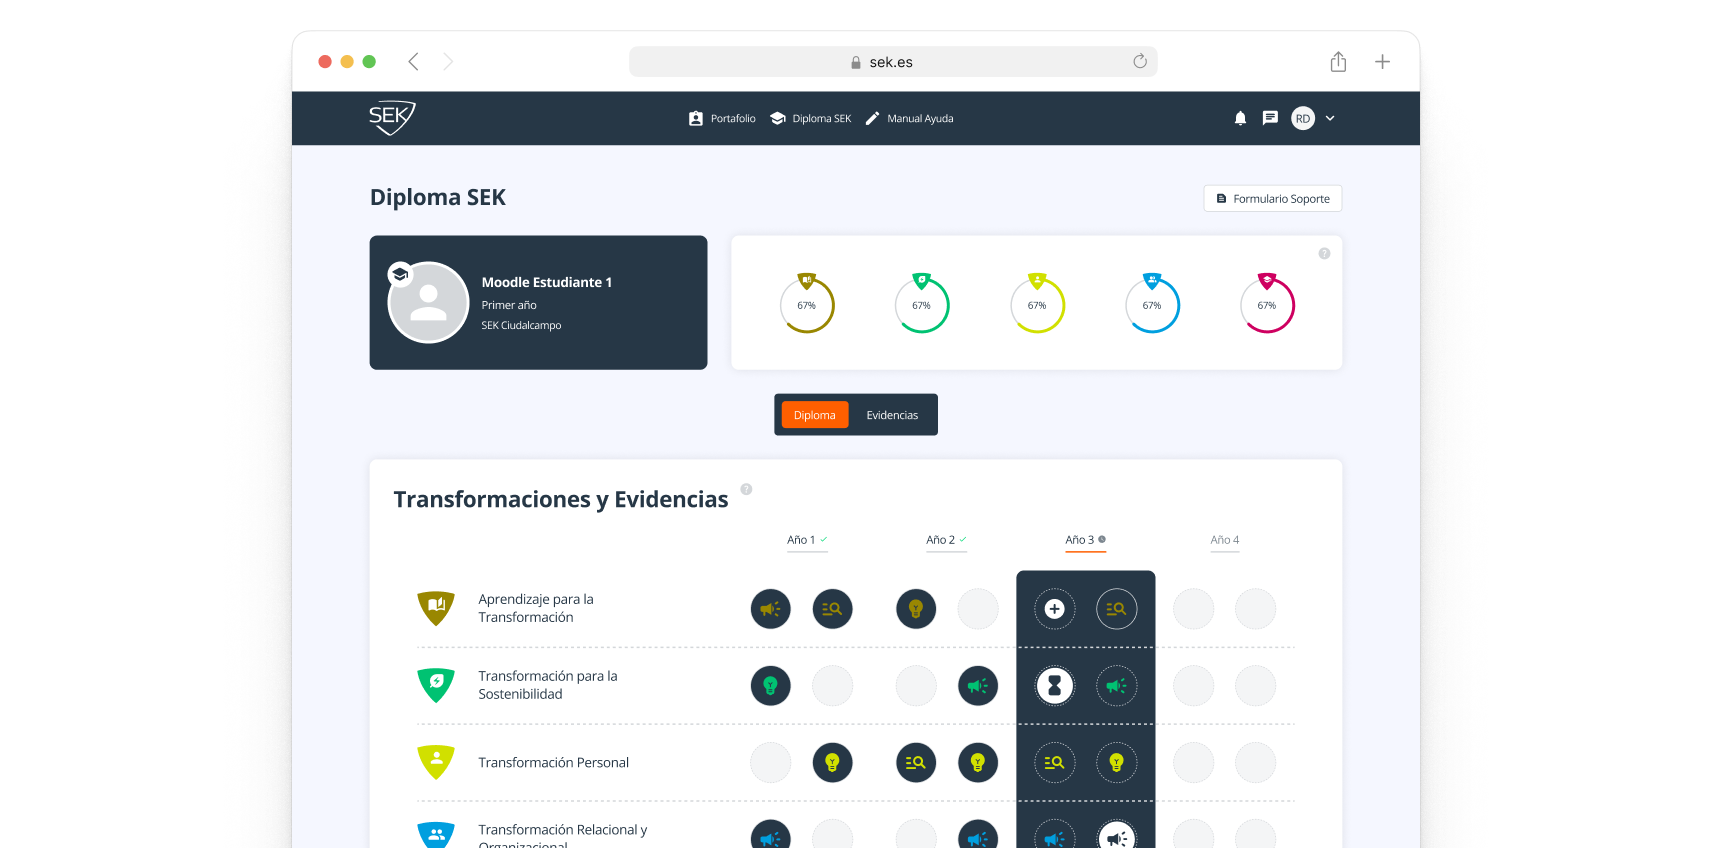Screen dimensions: 1712x848
Task: Click Moodle Estudiante 1 profile avatar
Action: click(x=428, y=303)
